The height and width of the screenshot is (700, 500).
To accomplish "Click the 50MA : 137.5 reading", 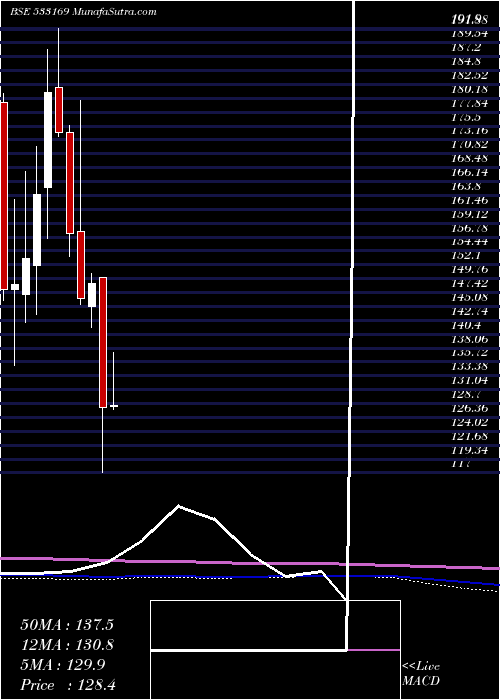I will (67, 625).
